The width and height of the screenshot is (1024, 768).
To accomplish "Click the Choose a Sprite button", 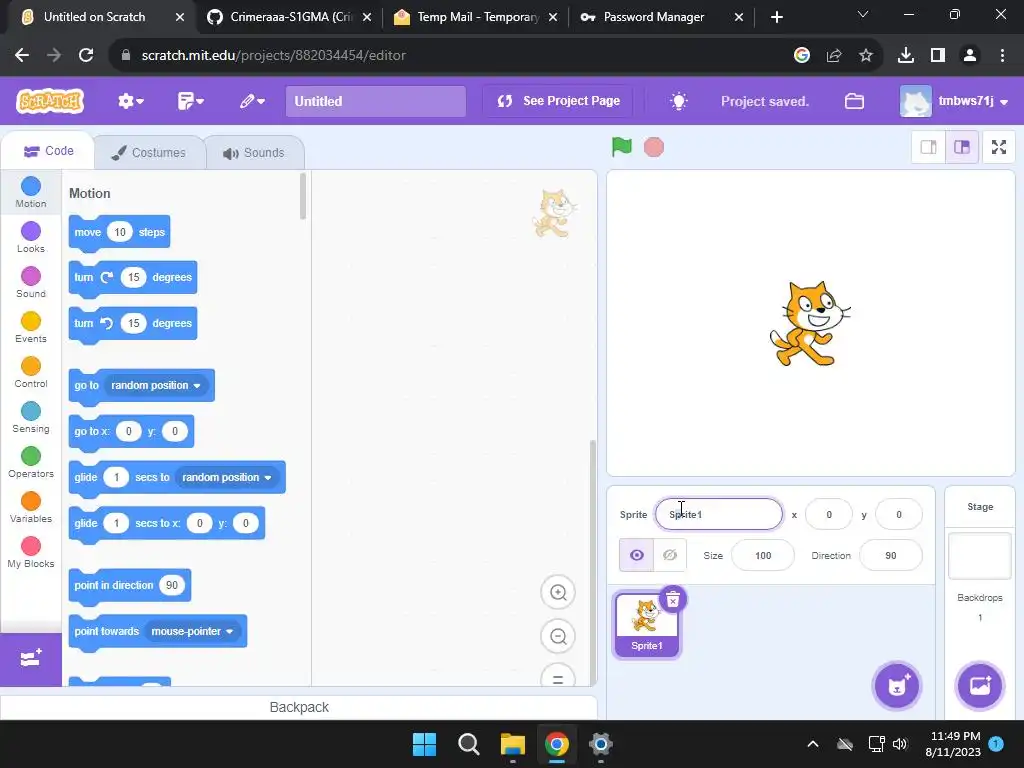I will pos(897,686).
